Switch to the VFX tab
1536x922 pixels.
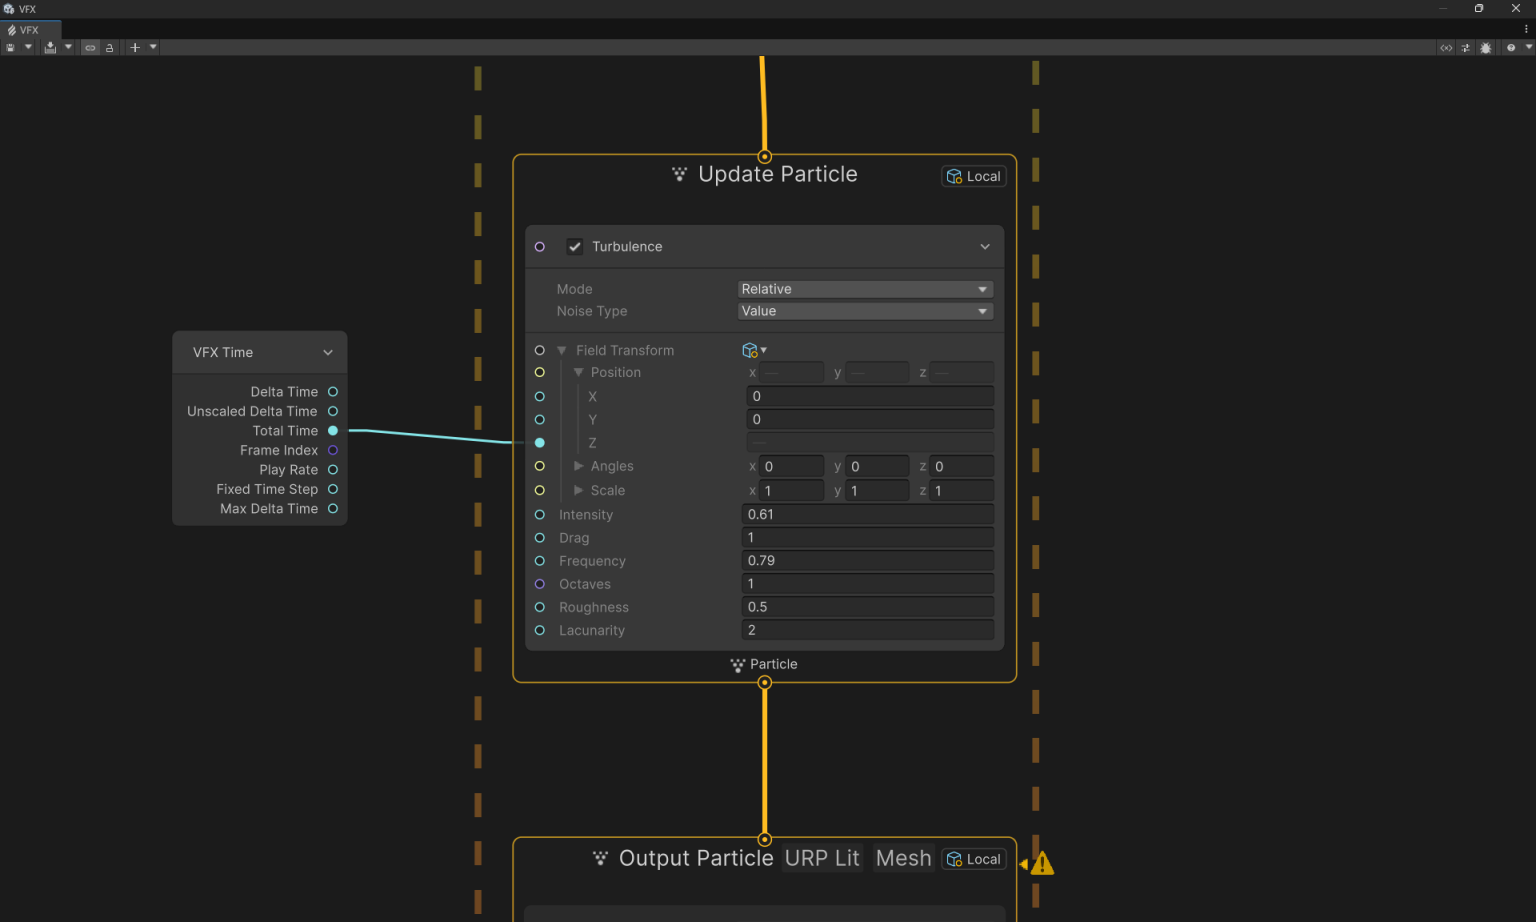[28, 29]
